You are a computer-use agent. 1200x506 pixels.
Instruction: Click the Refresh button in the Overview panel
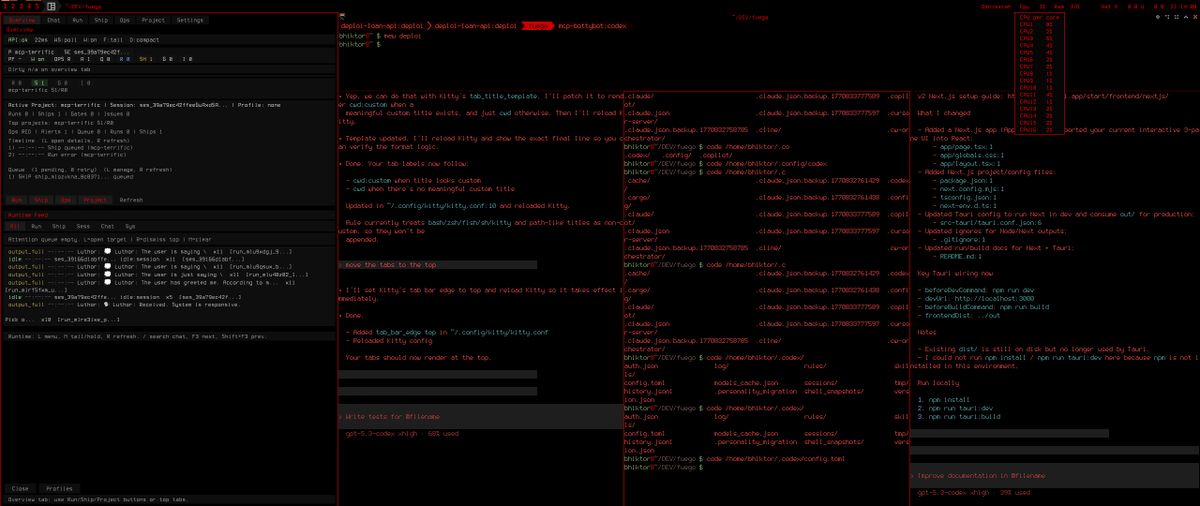pos(131,200)
